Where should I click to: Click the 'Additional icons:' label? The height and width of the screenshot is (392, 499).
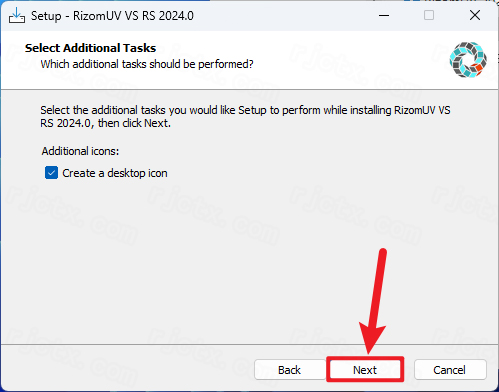point(80,151)
